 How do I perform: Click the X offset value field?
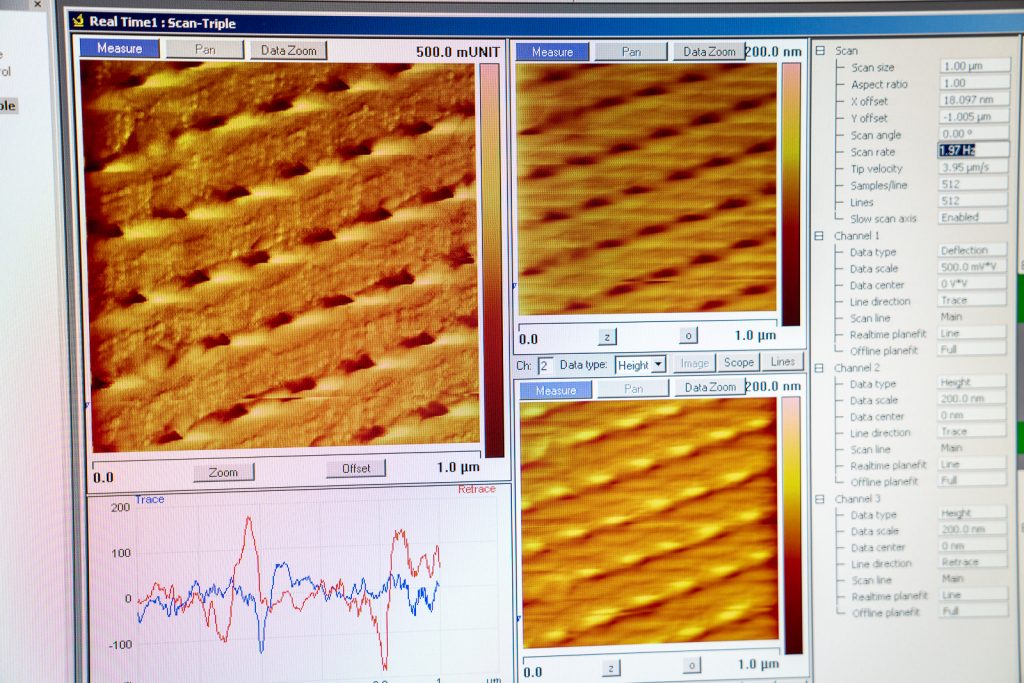click(x=974, y=100)
